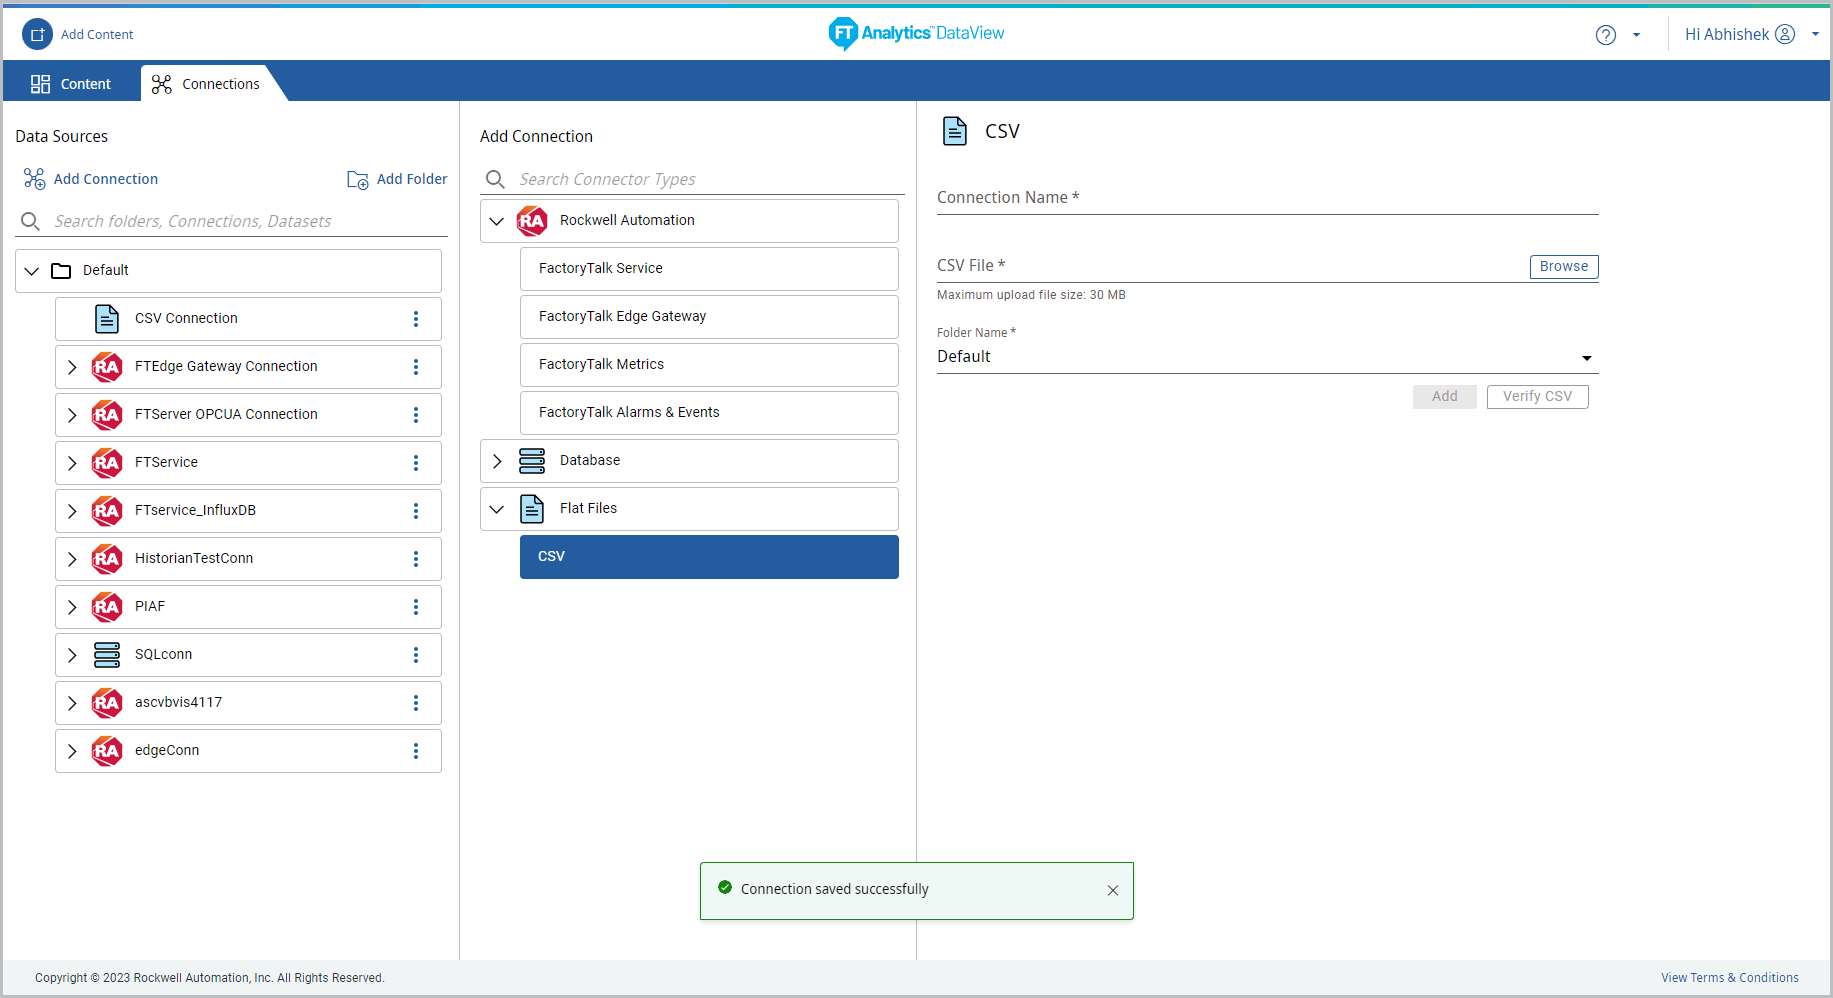
Task: Click the Add Content icon
Action: [x=37, y=34]
